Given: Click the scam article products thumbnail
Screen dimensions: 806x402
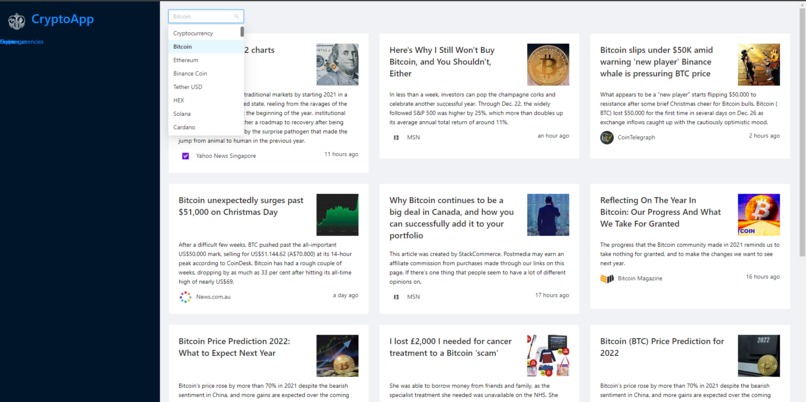Looking at the screenshot, I should click(x=548, y=356).
